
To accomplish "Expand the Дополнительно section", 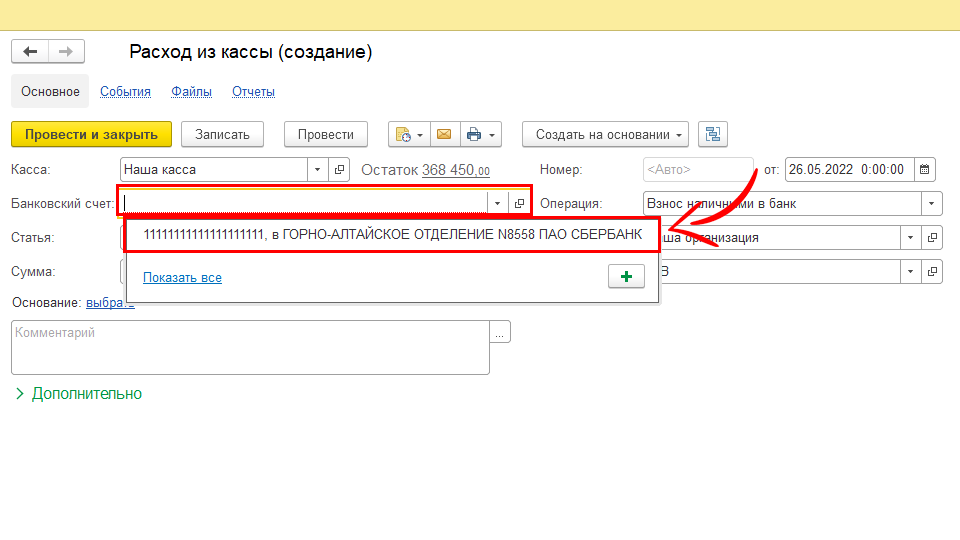I will click(78, 394).
